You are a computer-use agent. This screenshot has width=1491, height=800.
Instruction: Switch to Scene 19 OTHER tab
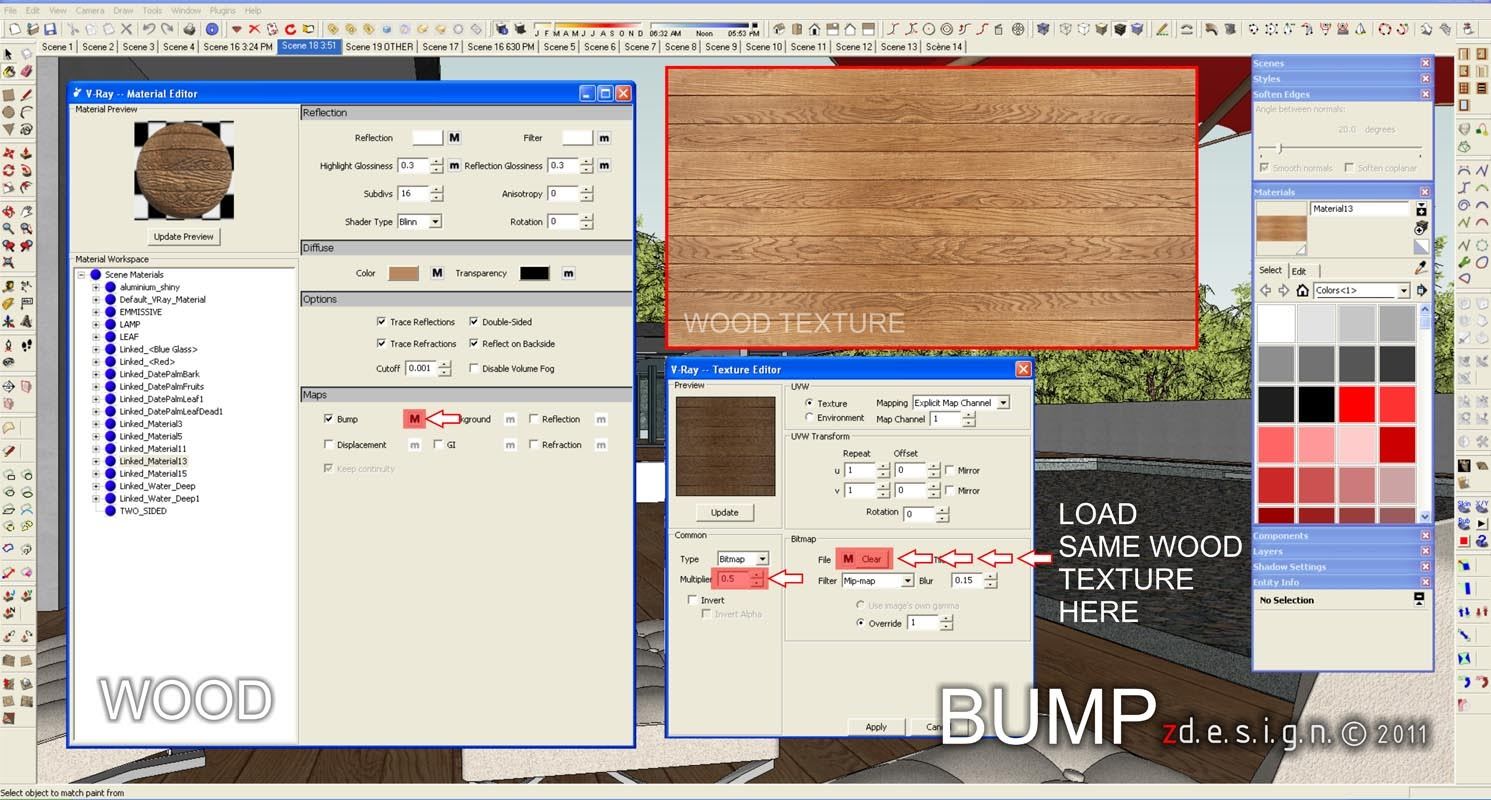pyautogui.click(x=379, y=46)
